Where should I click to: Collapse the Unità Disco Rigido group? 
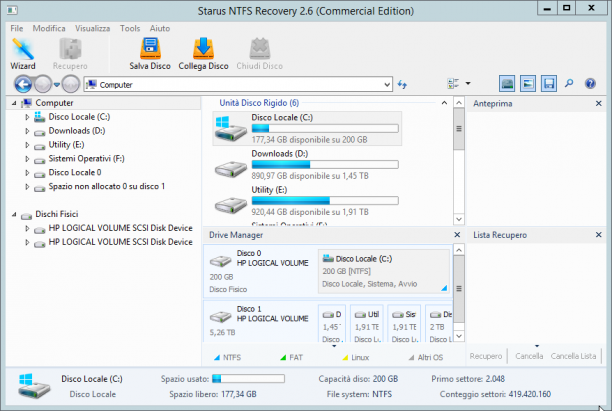point(444,103)
